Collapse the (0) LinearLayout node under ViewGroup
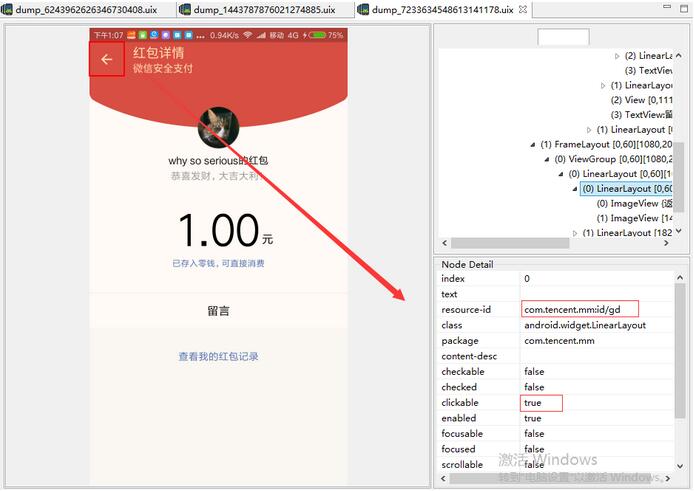Image resolution: width=694 pixels, height=491 pixels. point(561,174)
